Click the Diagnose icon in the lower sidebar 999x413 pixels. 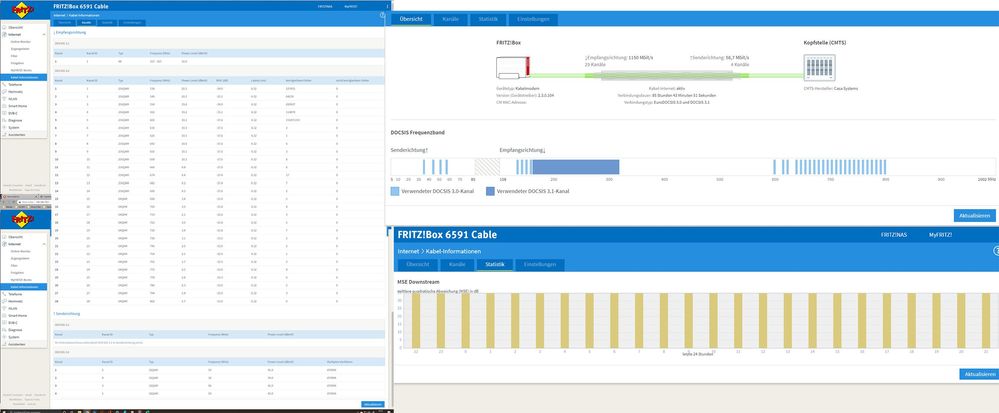[x=4, y=330]
